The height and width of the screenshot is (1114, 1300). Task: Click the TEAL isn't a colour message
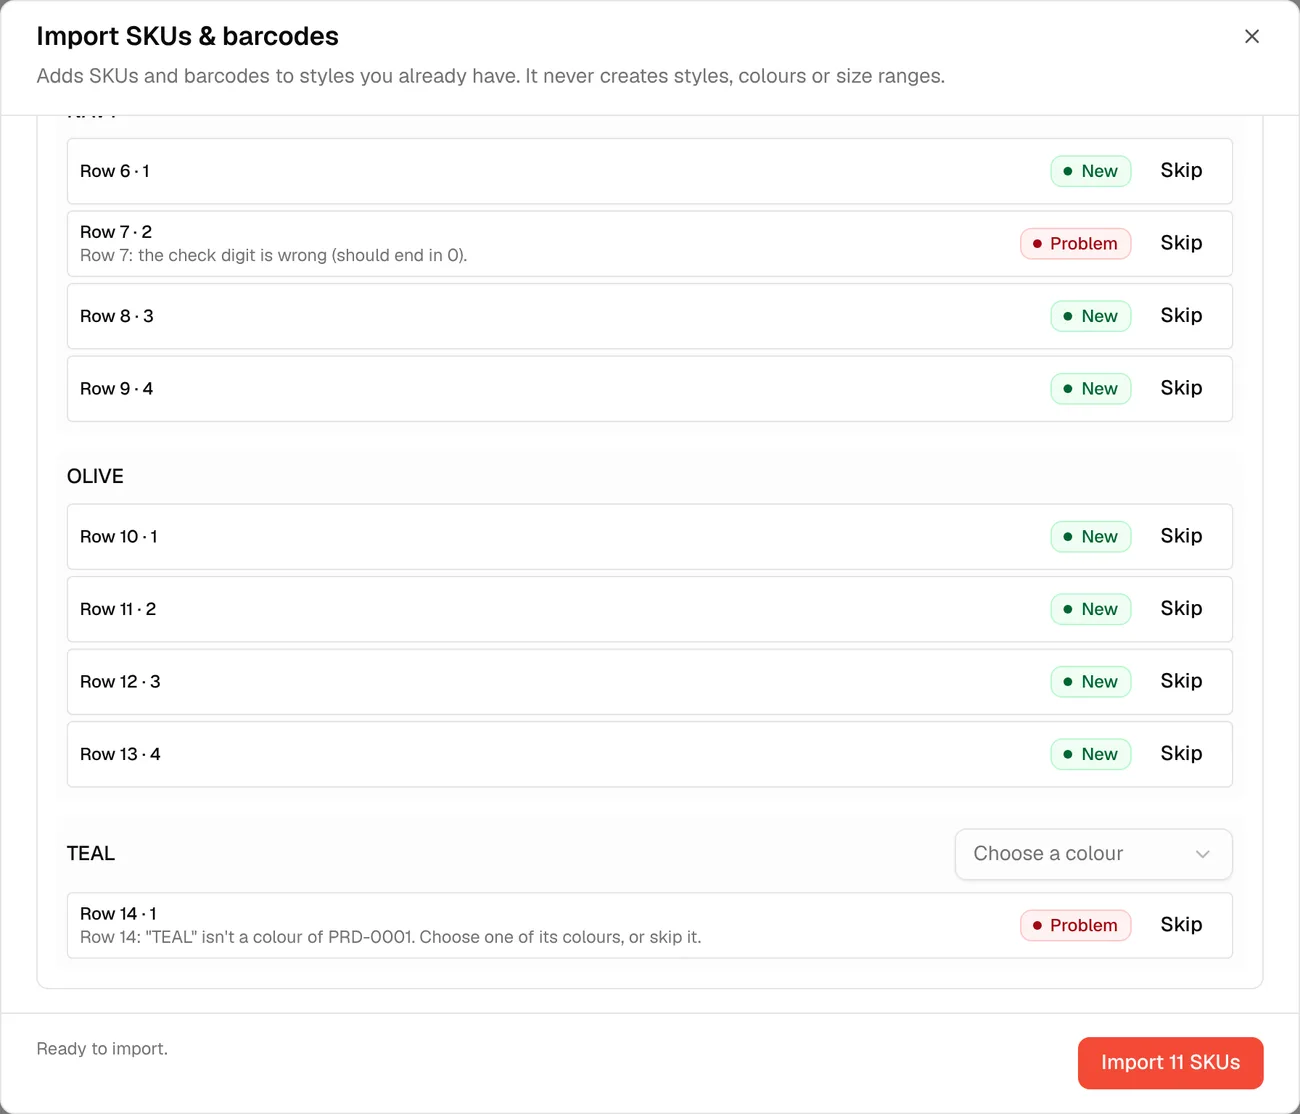pyautogui.click(x=391, y=938)
